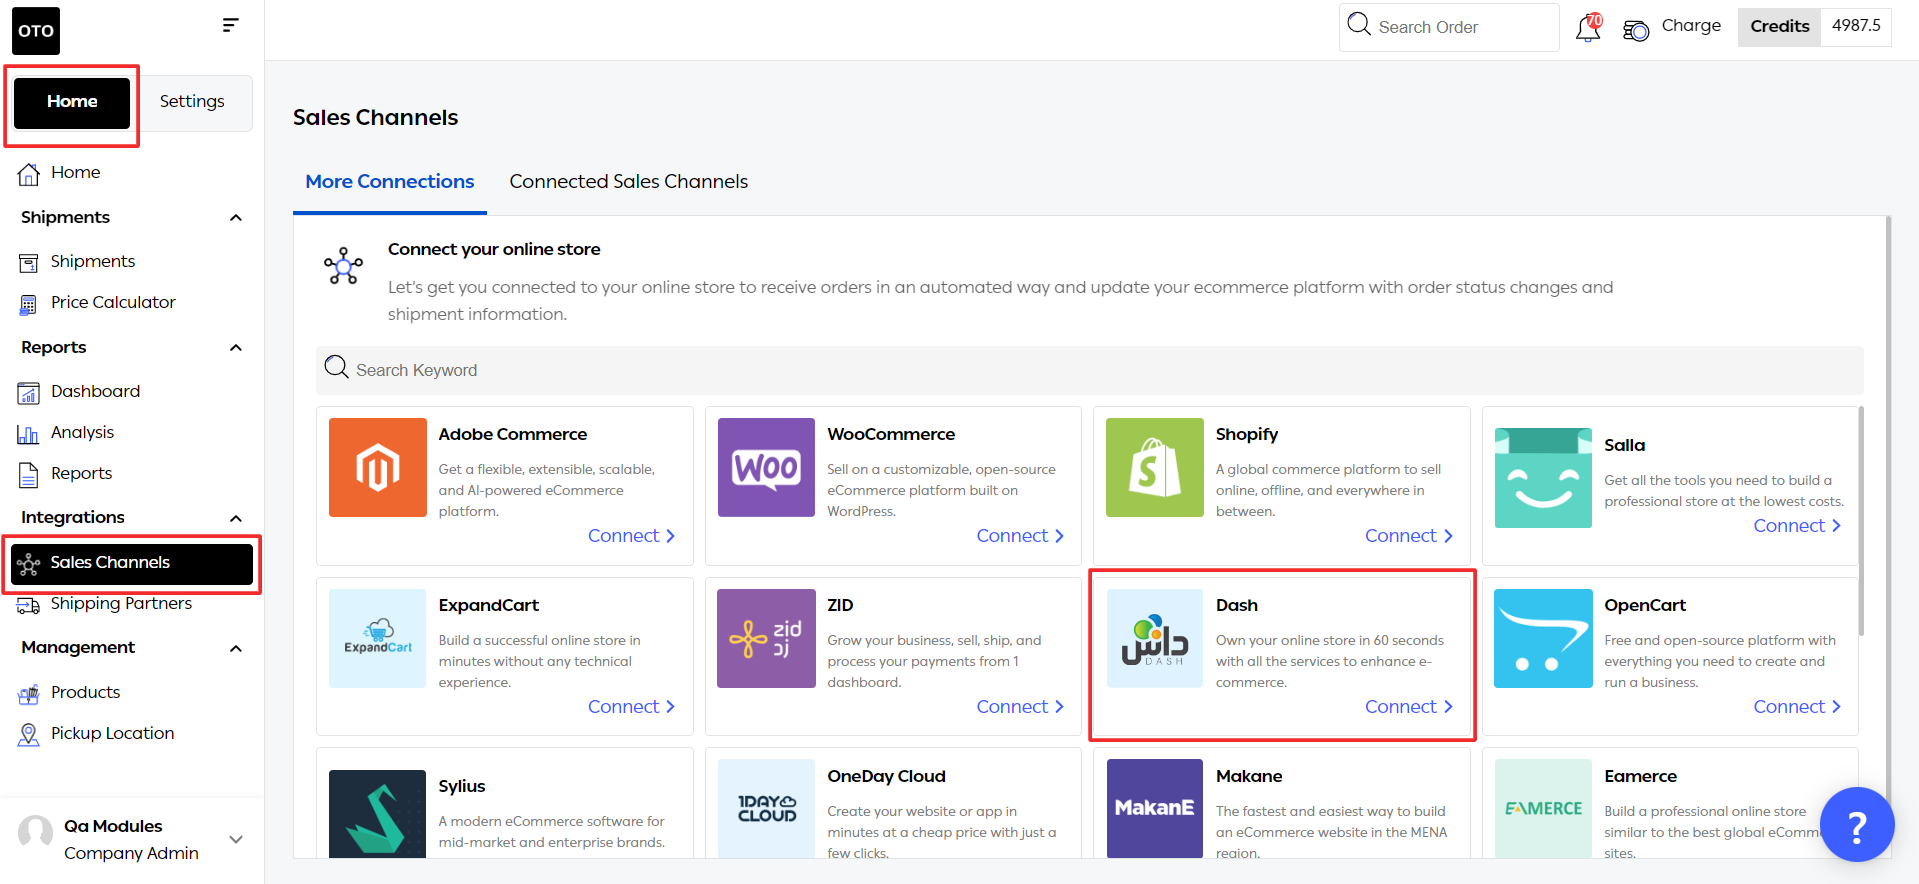Collapse the Shipments section
Screen dimensions: 1919x884
click(236, 218)
